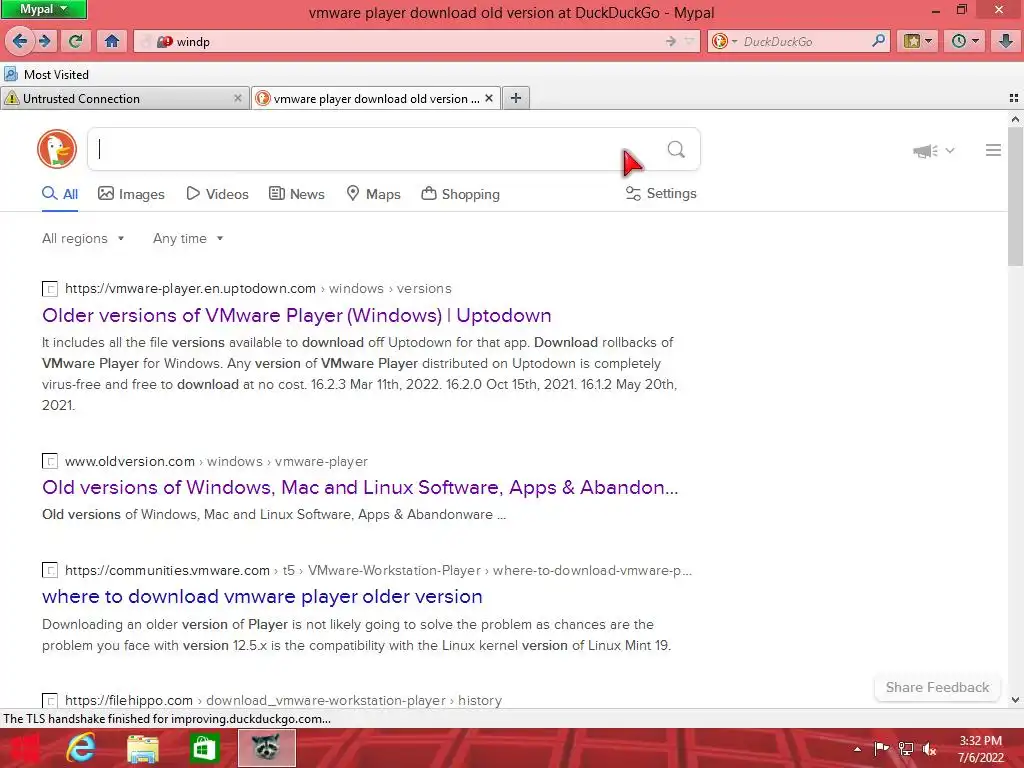
Task: Click the uptodown.com result favicon
Action: (50, 289)
